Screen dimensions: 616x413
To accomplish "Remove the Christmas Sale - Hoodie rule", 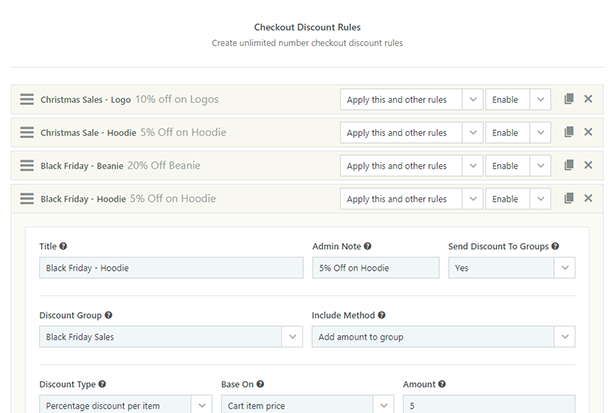I will [x=588, y=132].
